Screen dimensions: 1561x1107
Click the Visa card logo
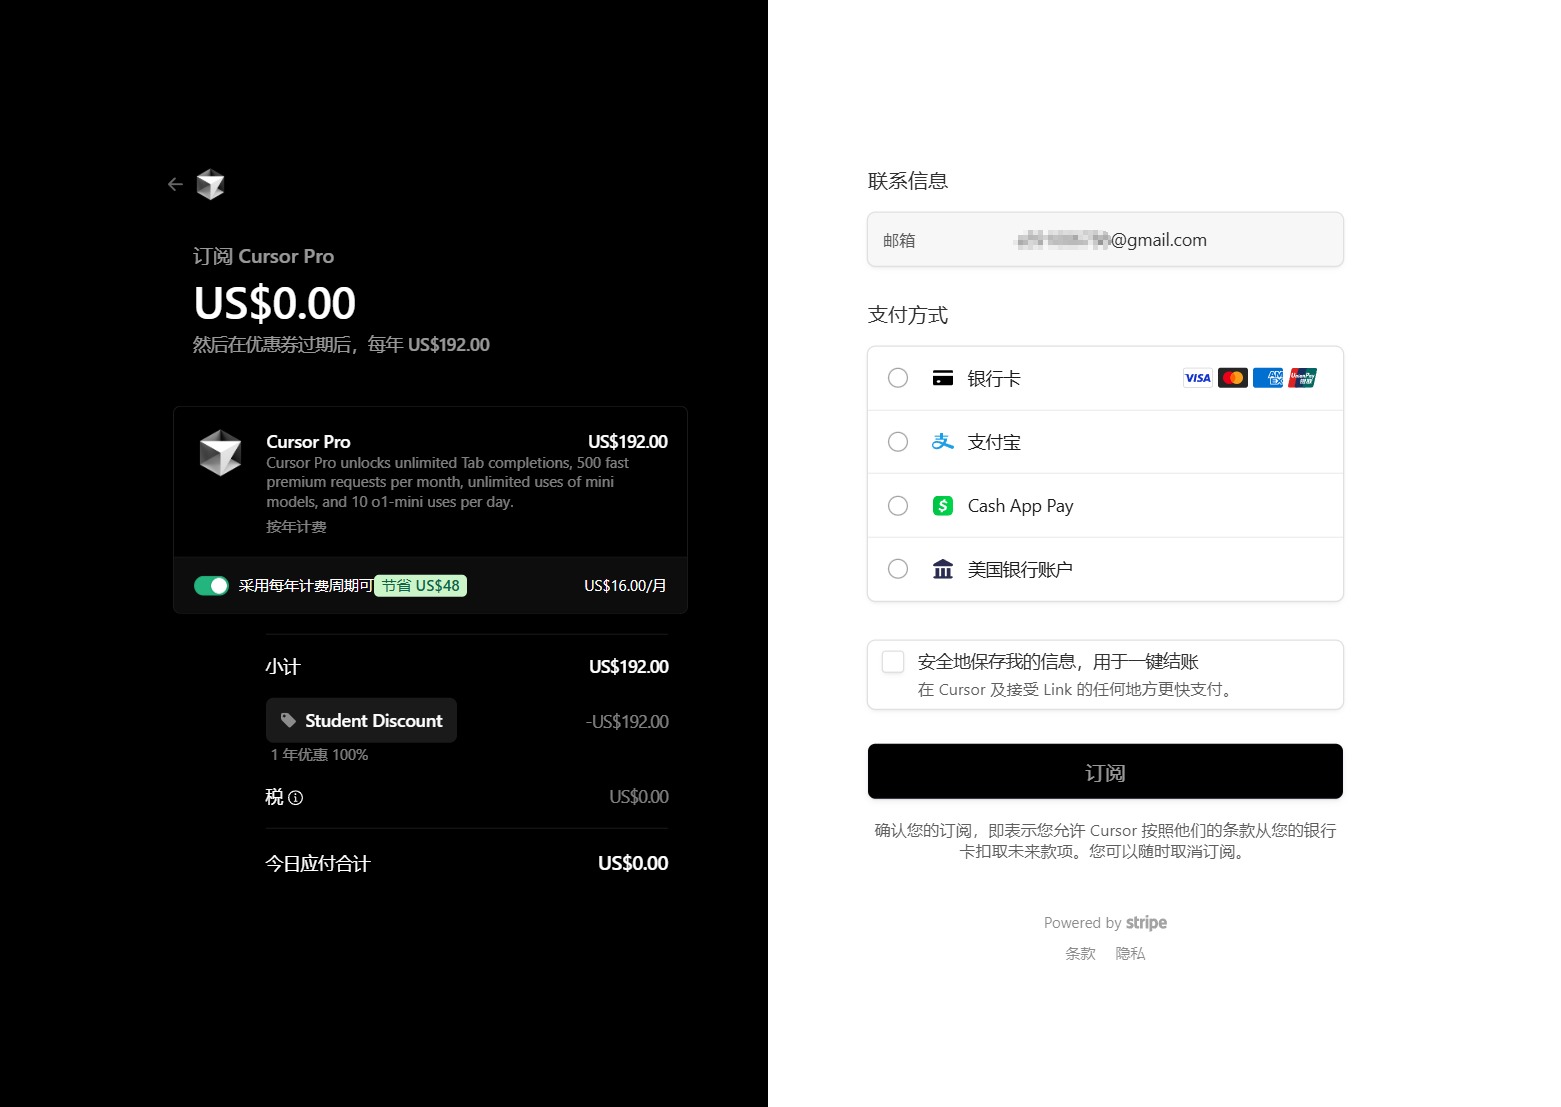tap(1197, 378)
